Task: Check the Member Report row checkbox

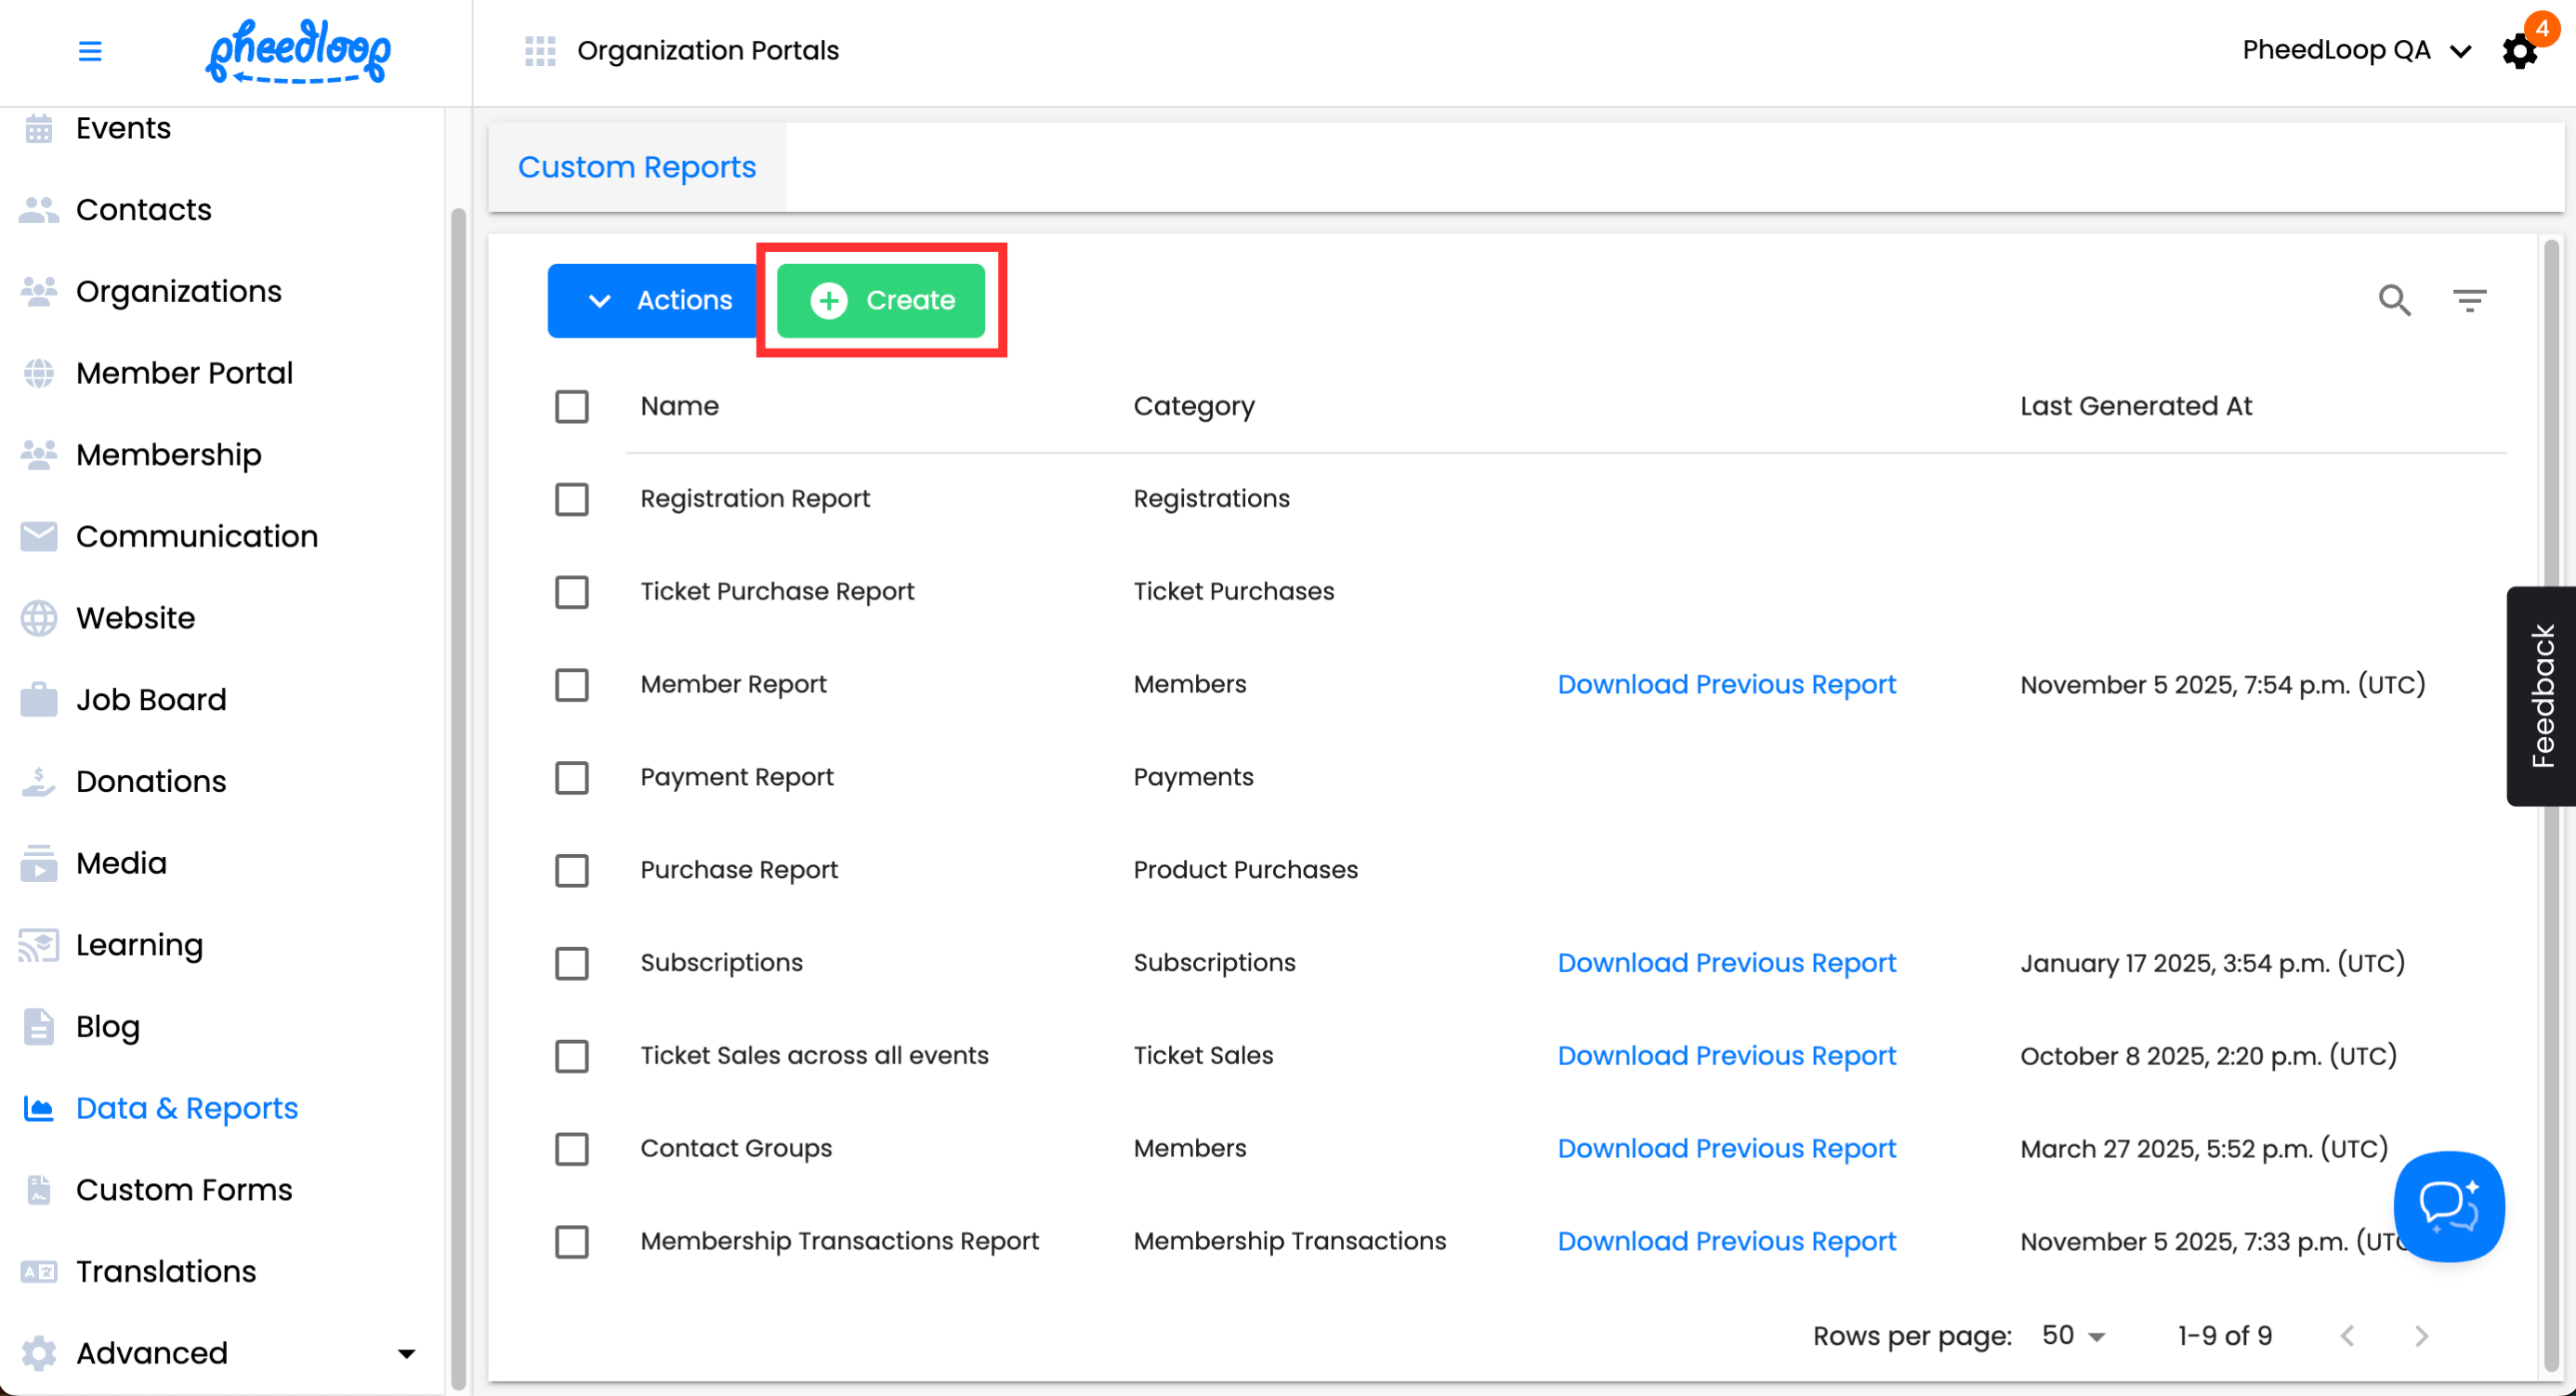Action: [572, 685]
